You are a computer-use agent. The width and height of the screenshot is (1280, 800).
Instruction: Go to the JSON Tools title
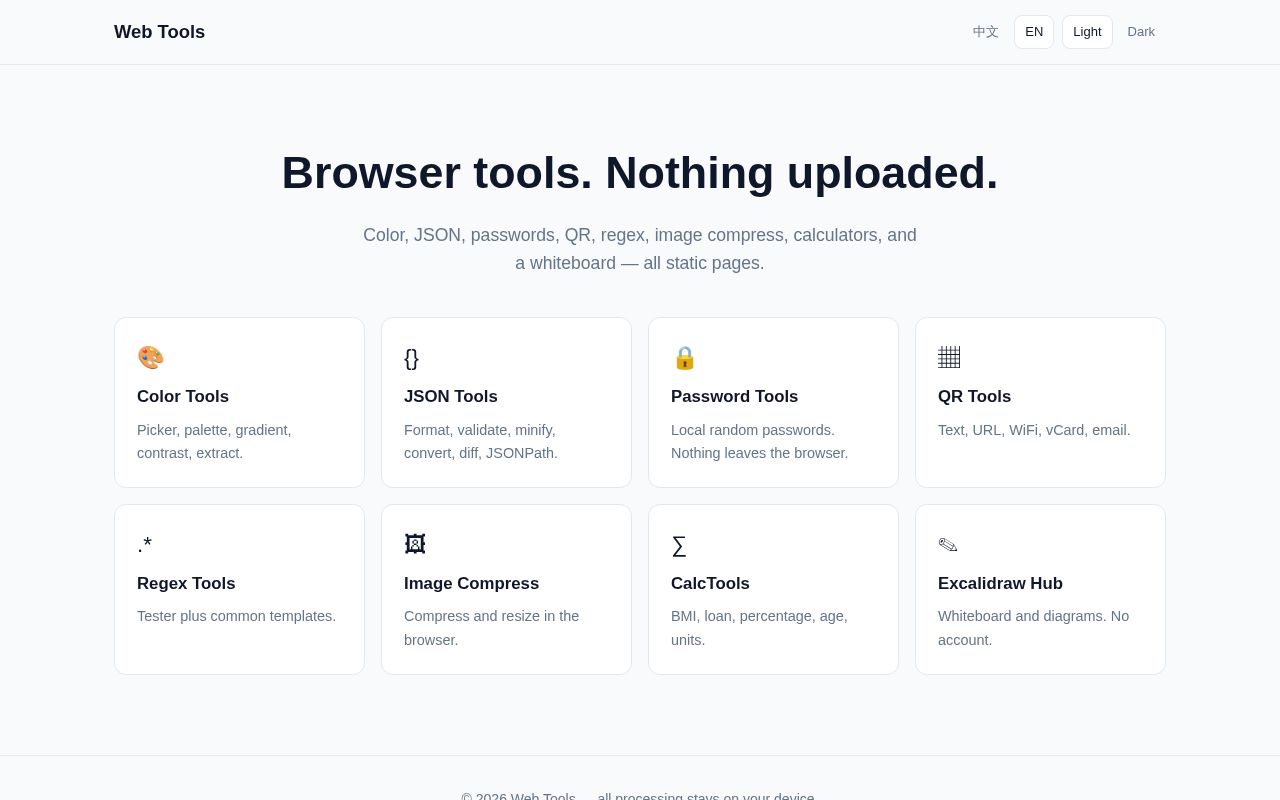(x=451, y=397)
